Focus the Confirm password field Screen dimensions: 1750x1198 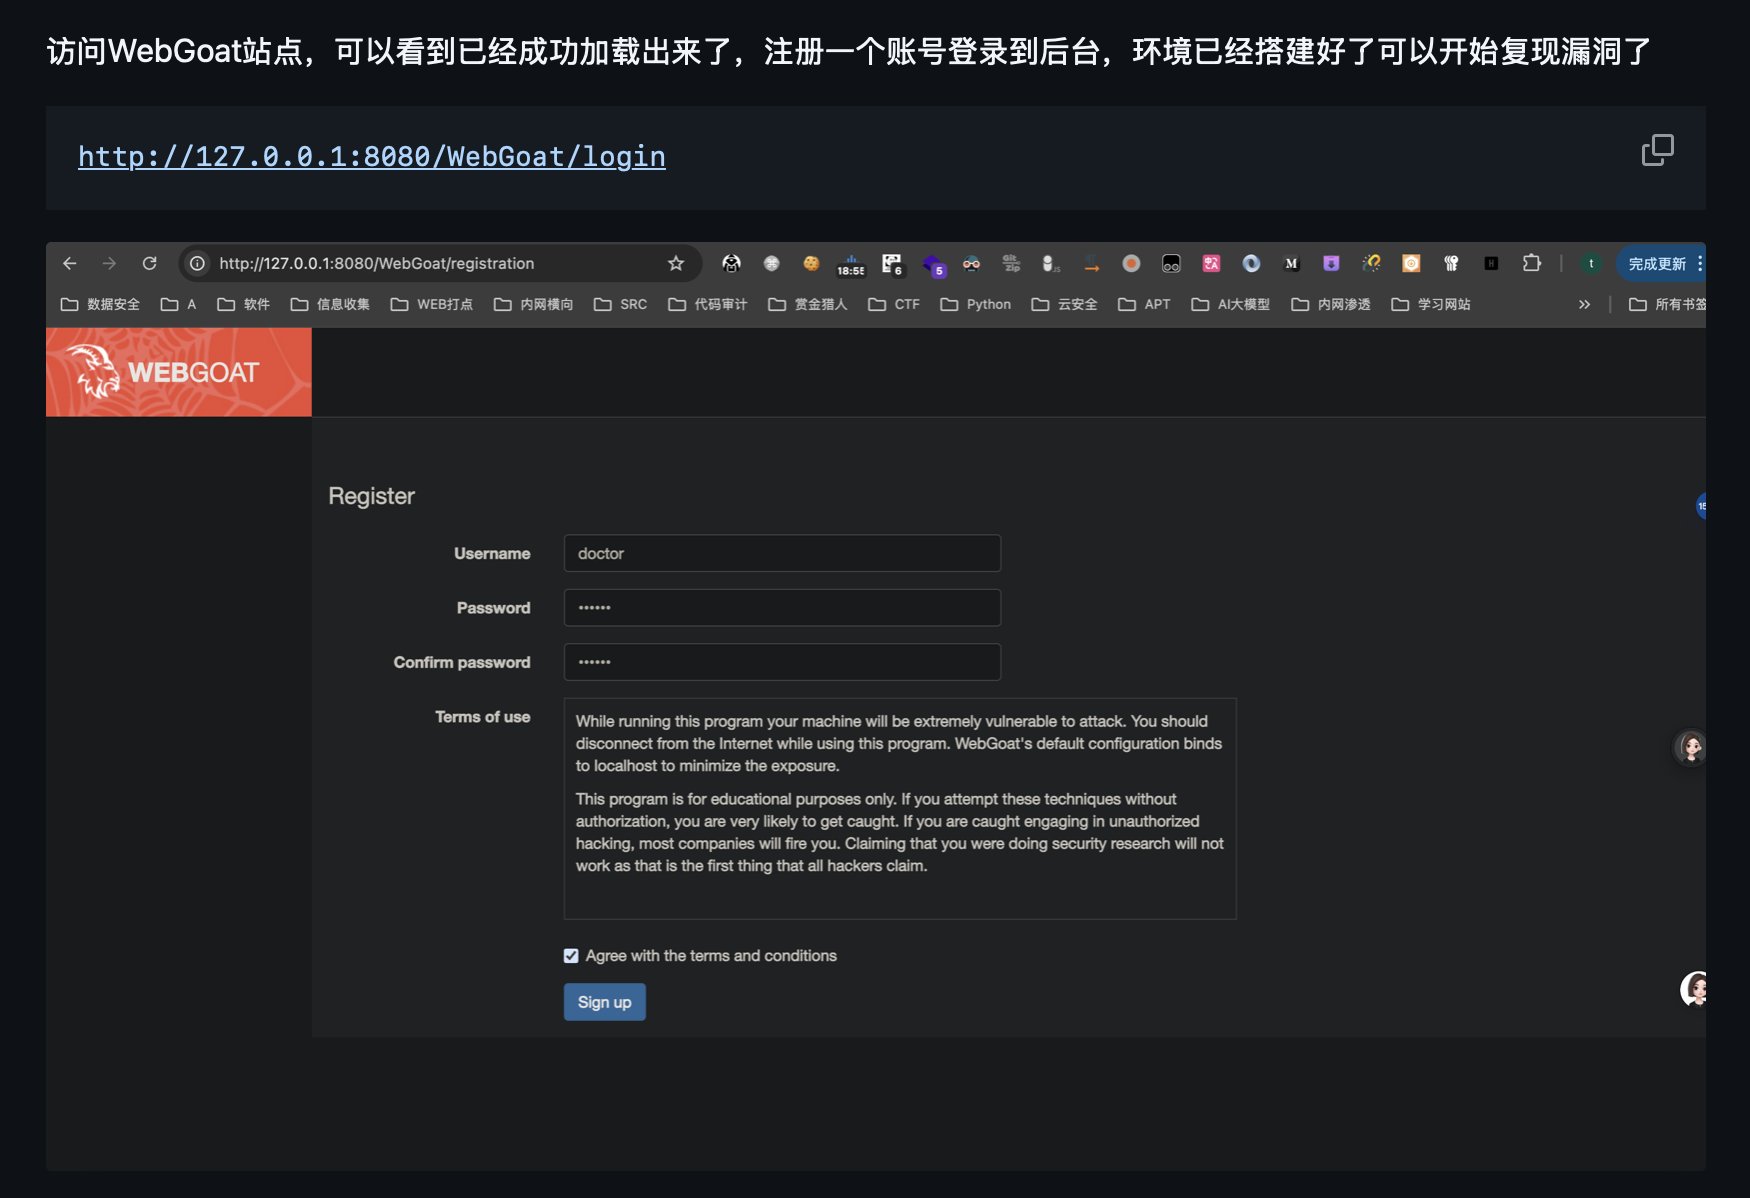coord(782,662)
